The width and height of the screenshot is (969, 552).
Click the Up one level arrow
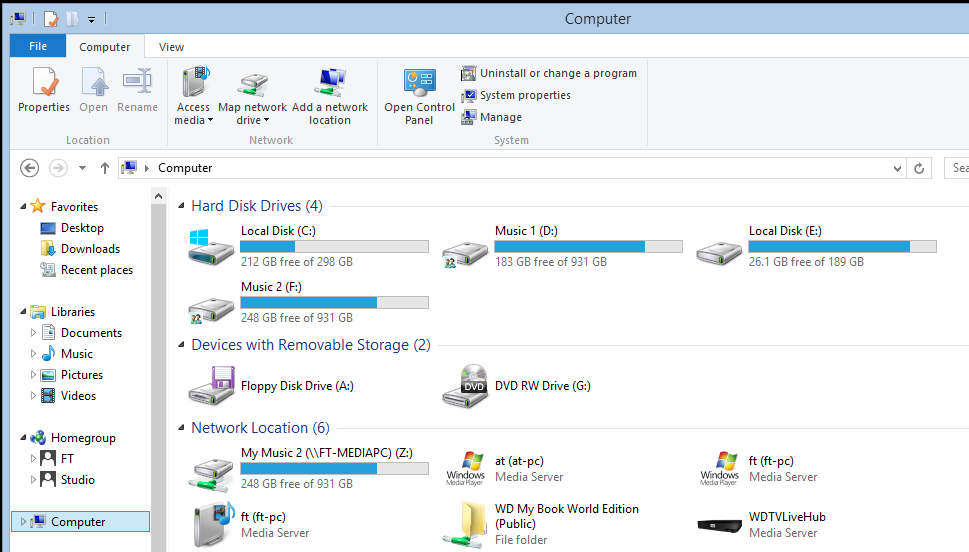tap(105, 168)
